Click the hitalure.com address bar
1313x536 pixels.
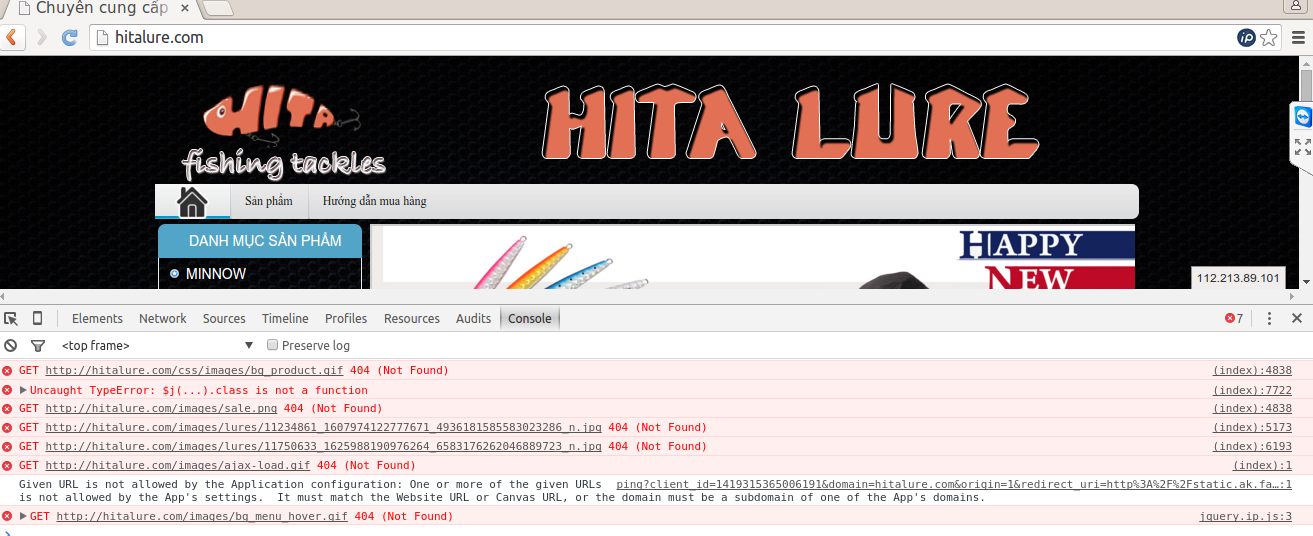pyautogui.click(x=660, y=37)
